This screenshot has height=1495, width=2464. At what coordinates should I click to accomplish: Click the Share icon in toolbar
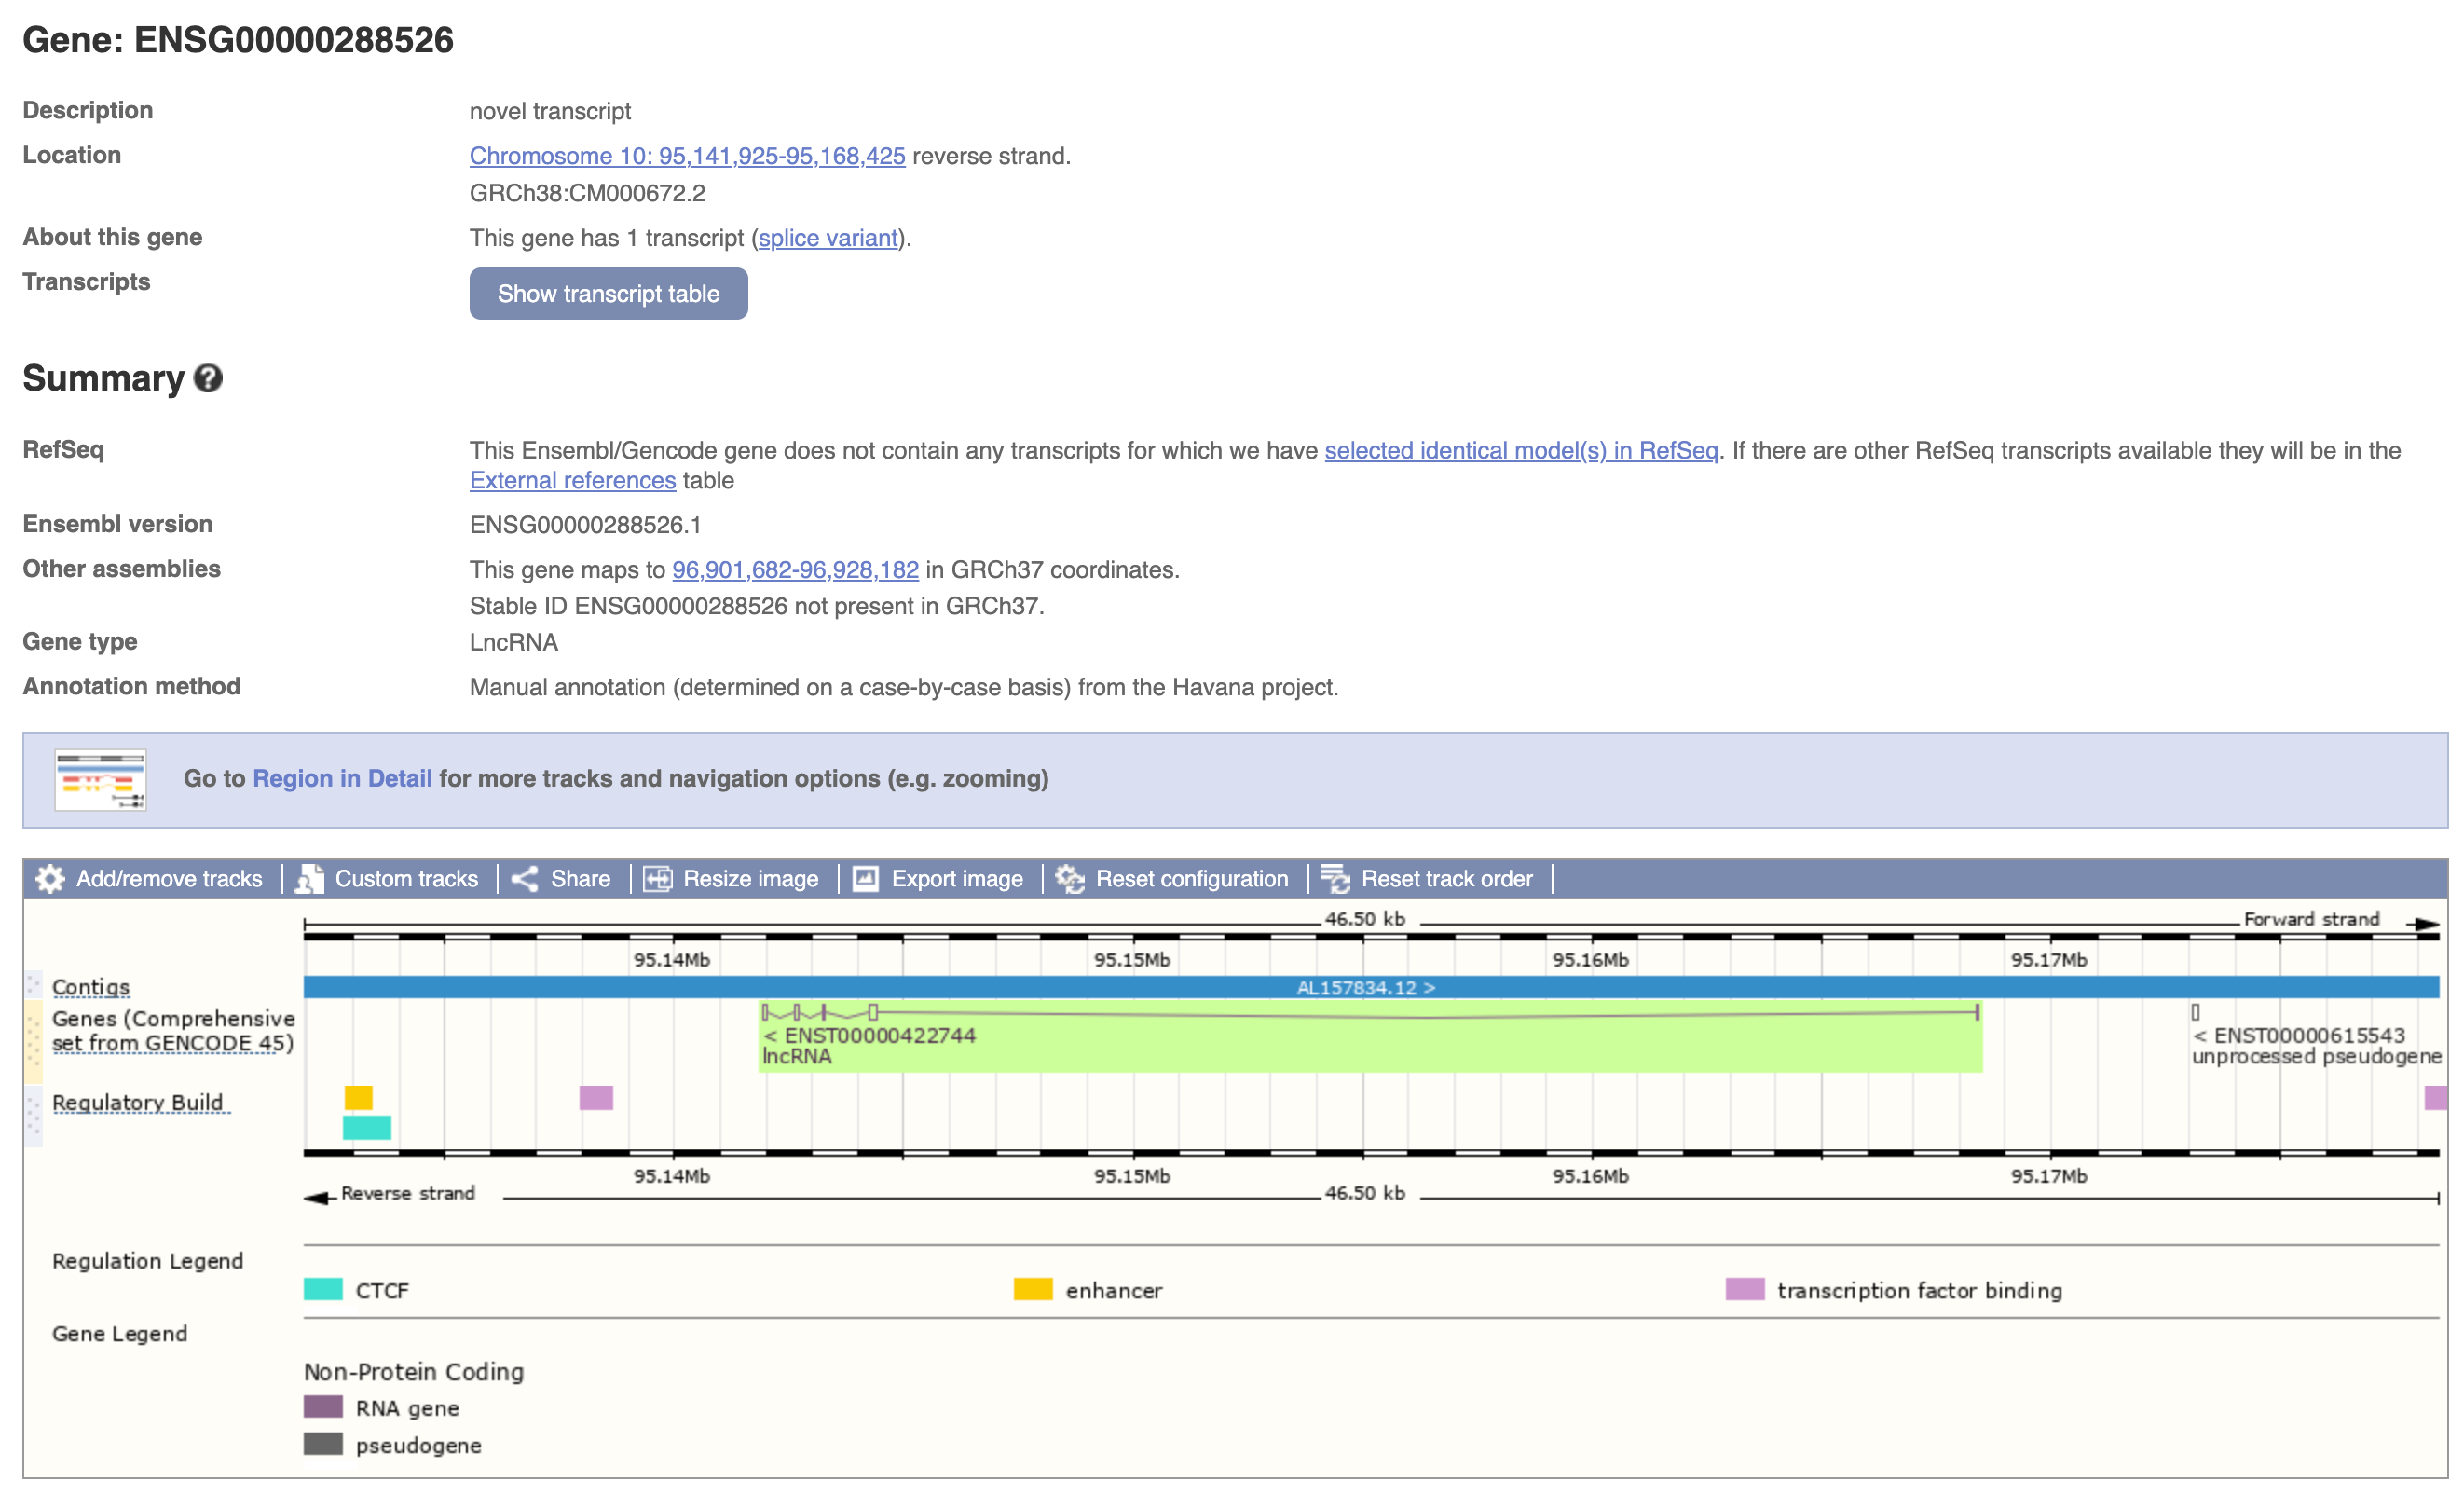point(525,879)
